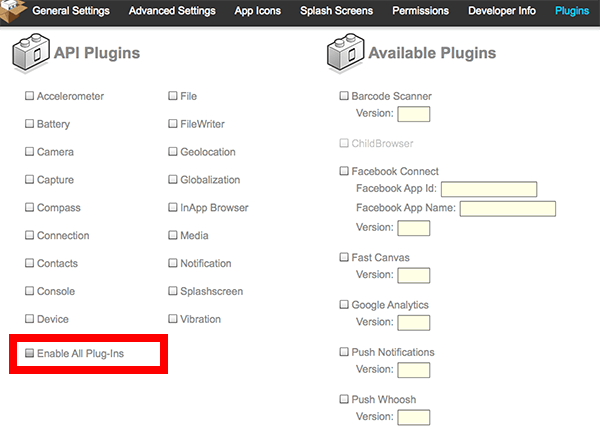The image size is (600, 433).
Task: Click the Facebook App Name input
Action: pos(507,209)
